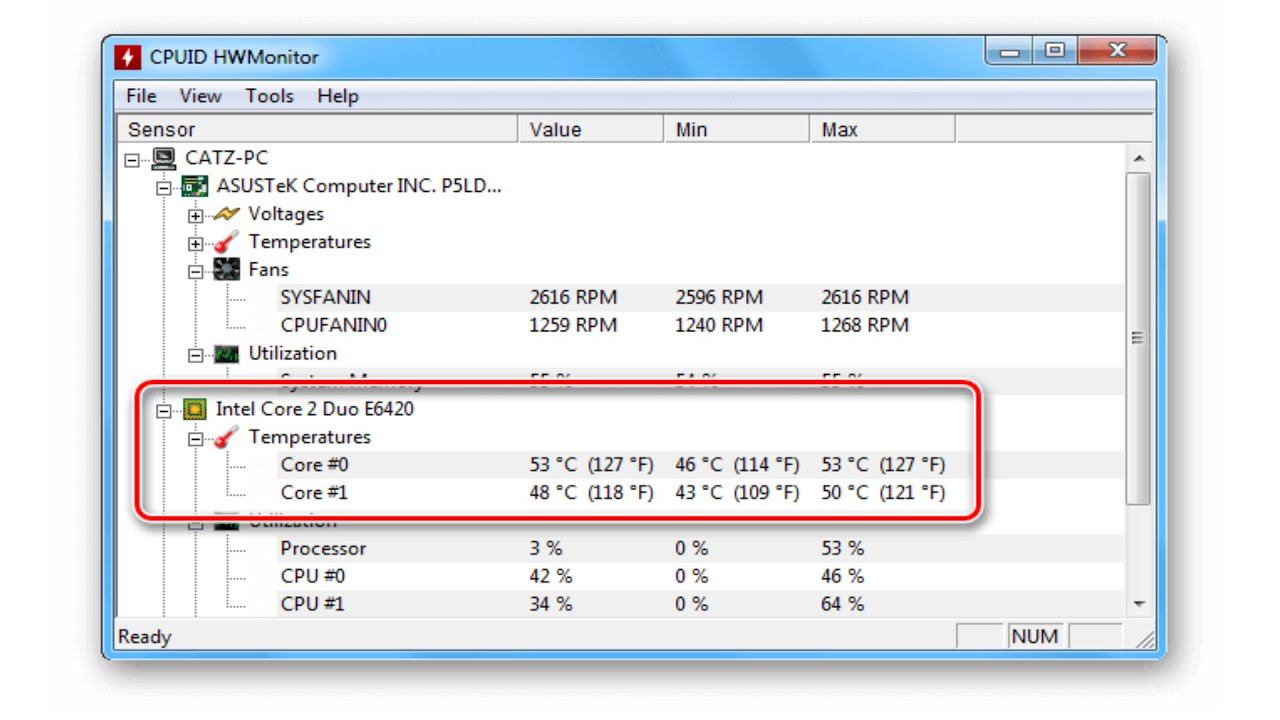Select ASUSTeK Computer INC. P5LD... row

point(359,186)
